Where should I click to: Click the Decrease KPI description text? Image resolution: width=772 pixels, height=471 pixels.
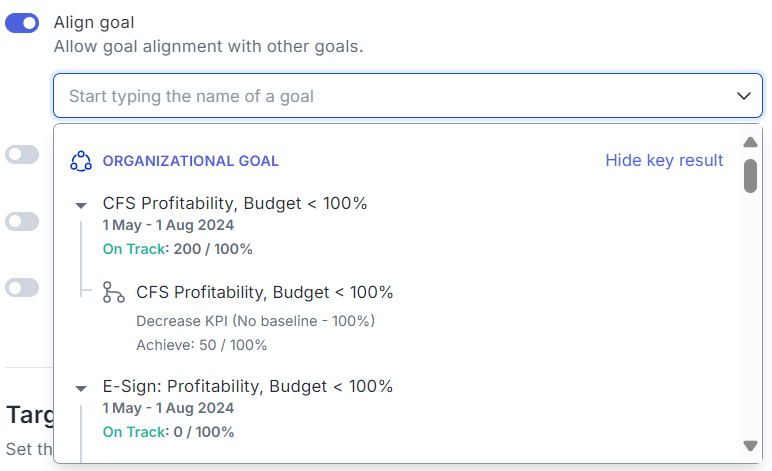[x=256, y=321]
